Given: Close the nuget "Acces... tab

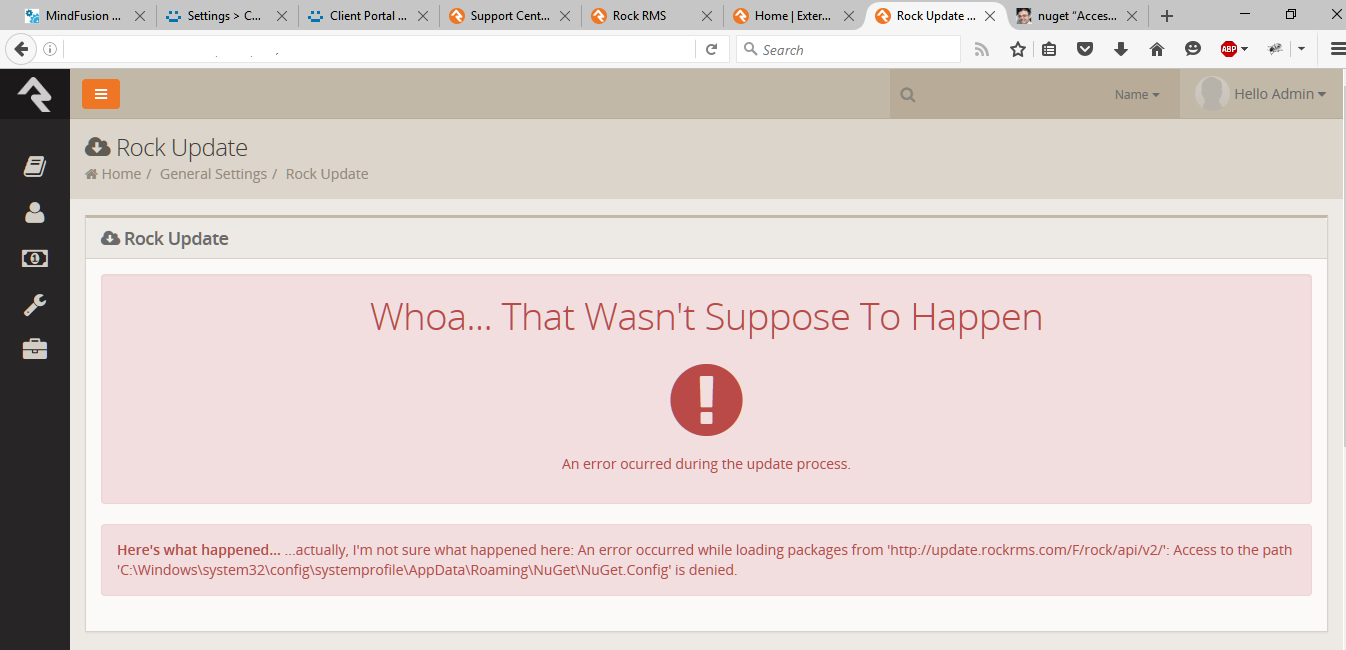Looking at the screenshot, I should pos(1133,16).
